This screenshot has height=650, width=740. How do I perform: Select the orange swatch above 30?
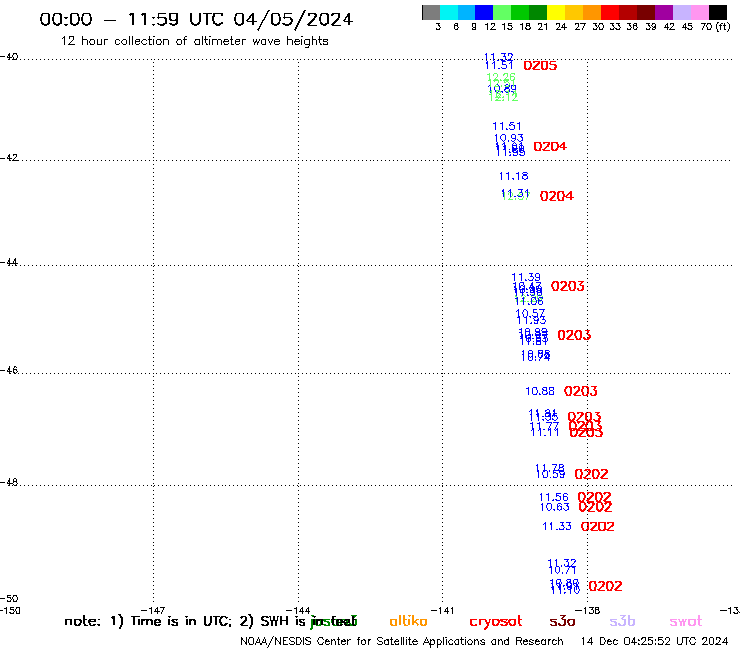[x=592, y=12]
